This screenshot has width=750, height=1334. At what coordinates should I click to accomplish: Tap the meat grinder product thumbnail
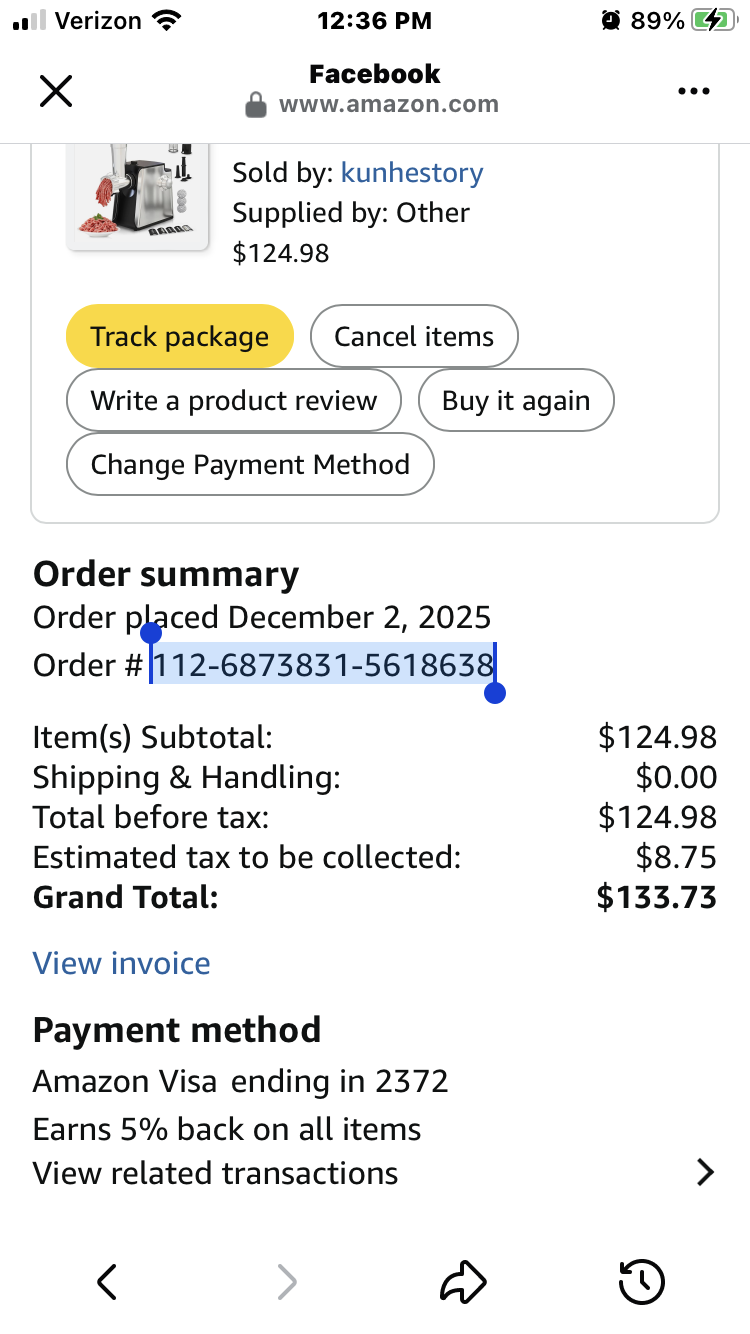[x=137, y=195]
